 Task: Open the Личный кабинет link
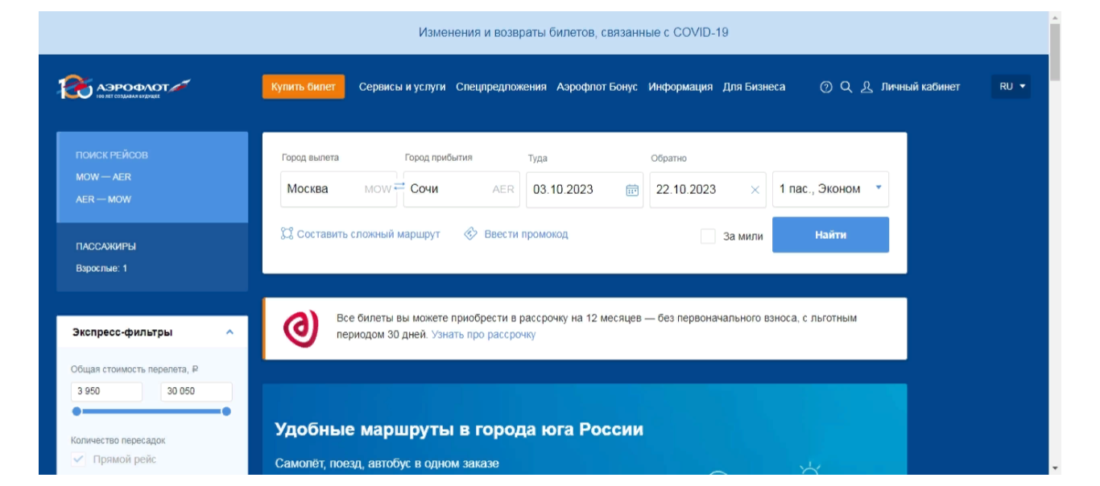tap(920, 87)
